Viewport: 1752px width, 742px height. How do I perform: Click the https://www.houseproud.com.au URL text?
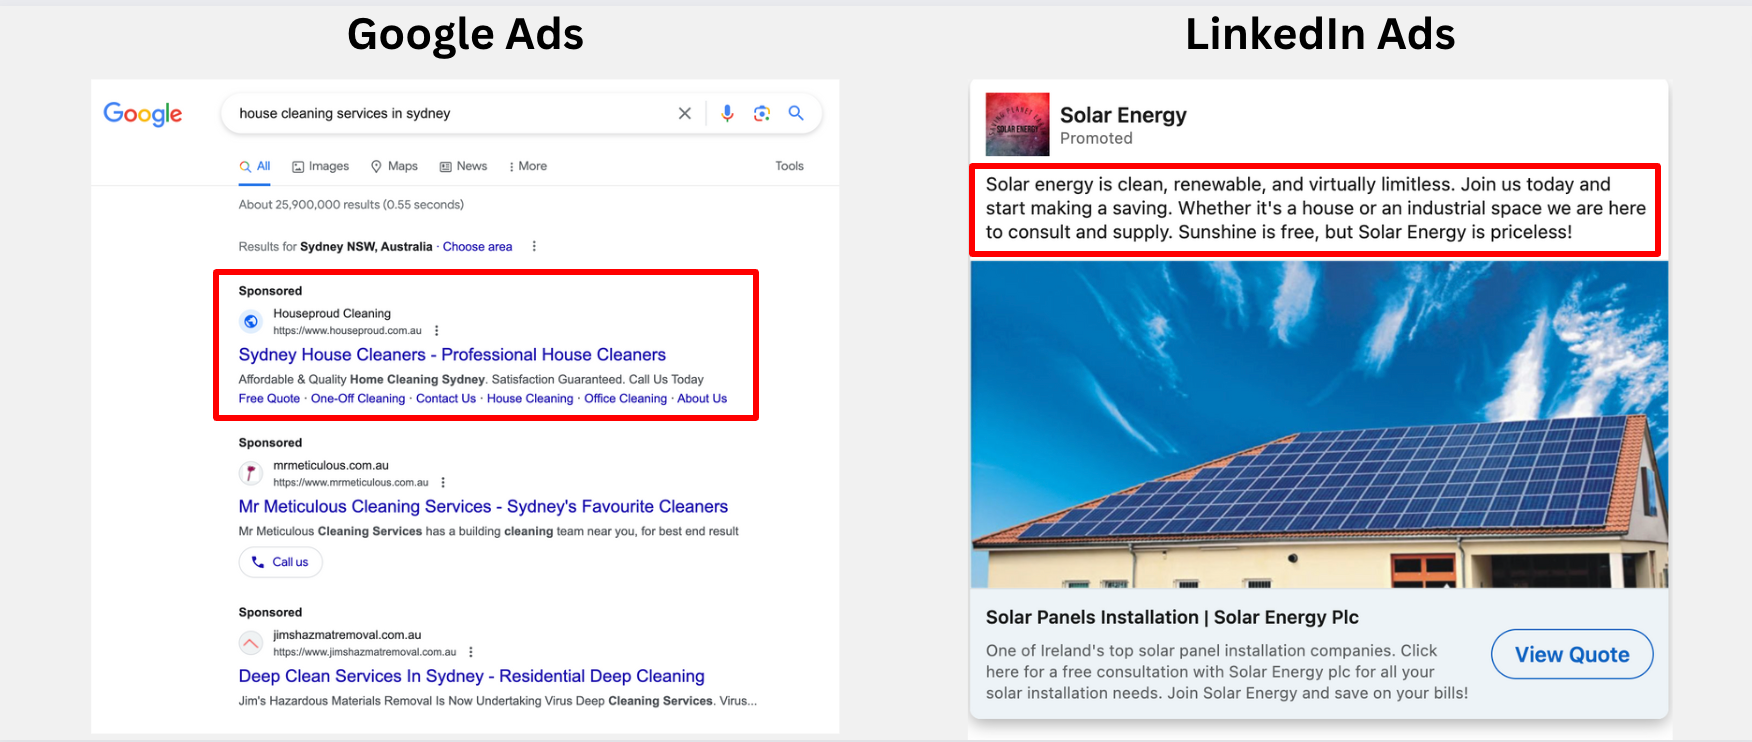pyautogui.click(x=347, y=331)
